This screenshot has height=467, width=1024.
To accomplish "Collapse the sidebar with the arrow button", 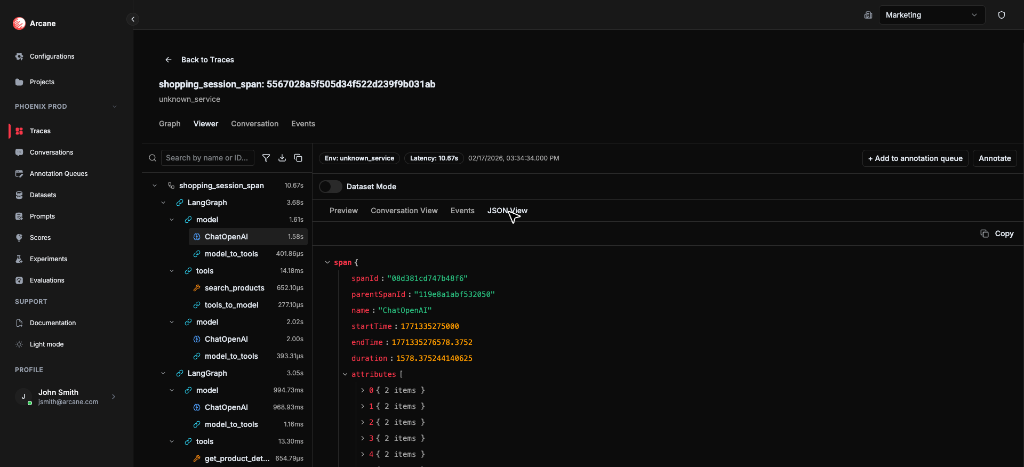I will pos(133,20).
